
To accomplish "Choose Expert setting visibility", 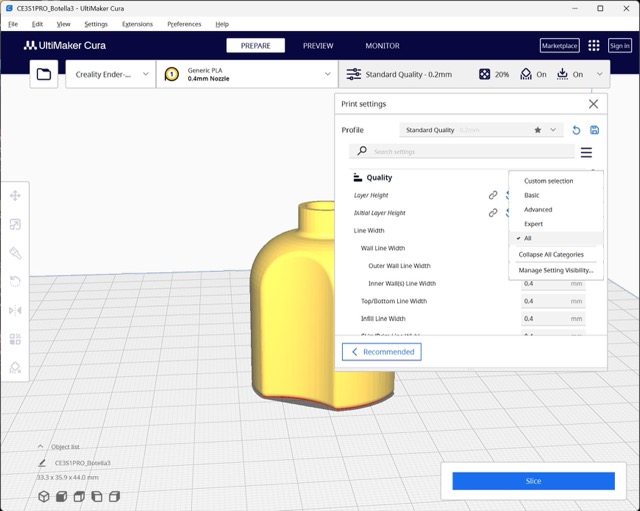I will [533, 224].
